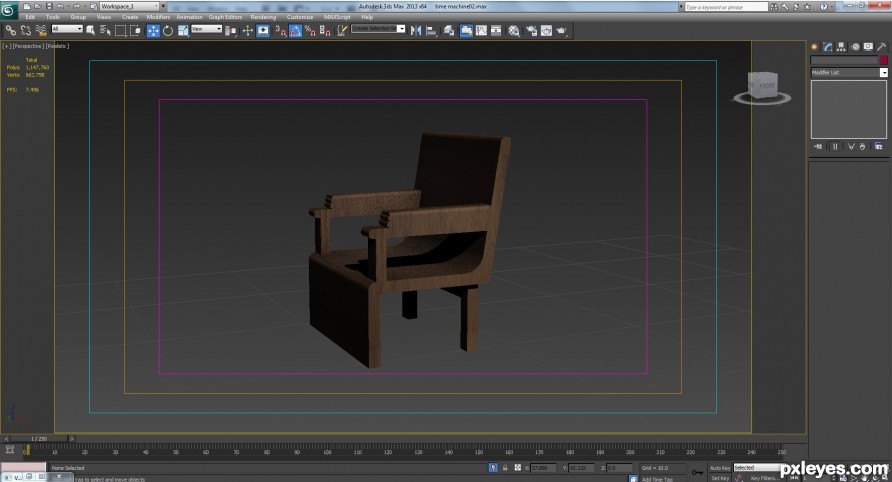Open the object color swatch
The height and width of the screenshot is (482, 892).
[x=883, y=60]
